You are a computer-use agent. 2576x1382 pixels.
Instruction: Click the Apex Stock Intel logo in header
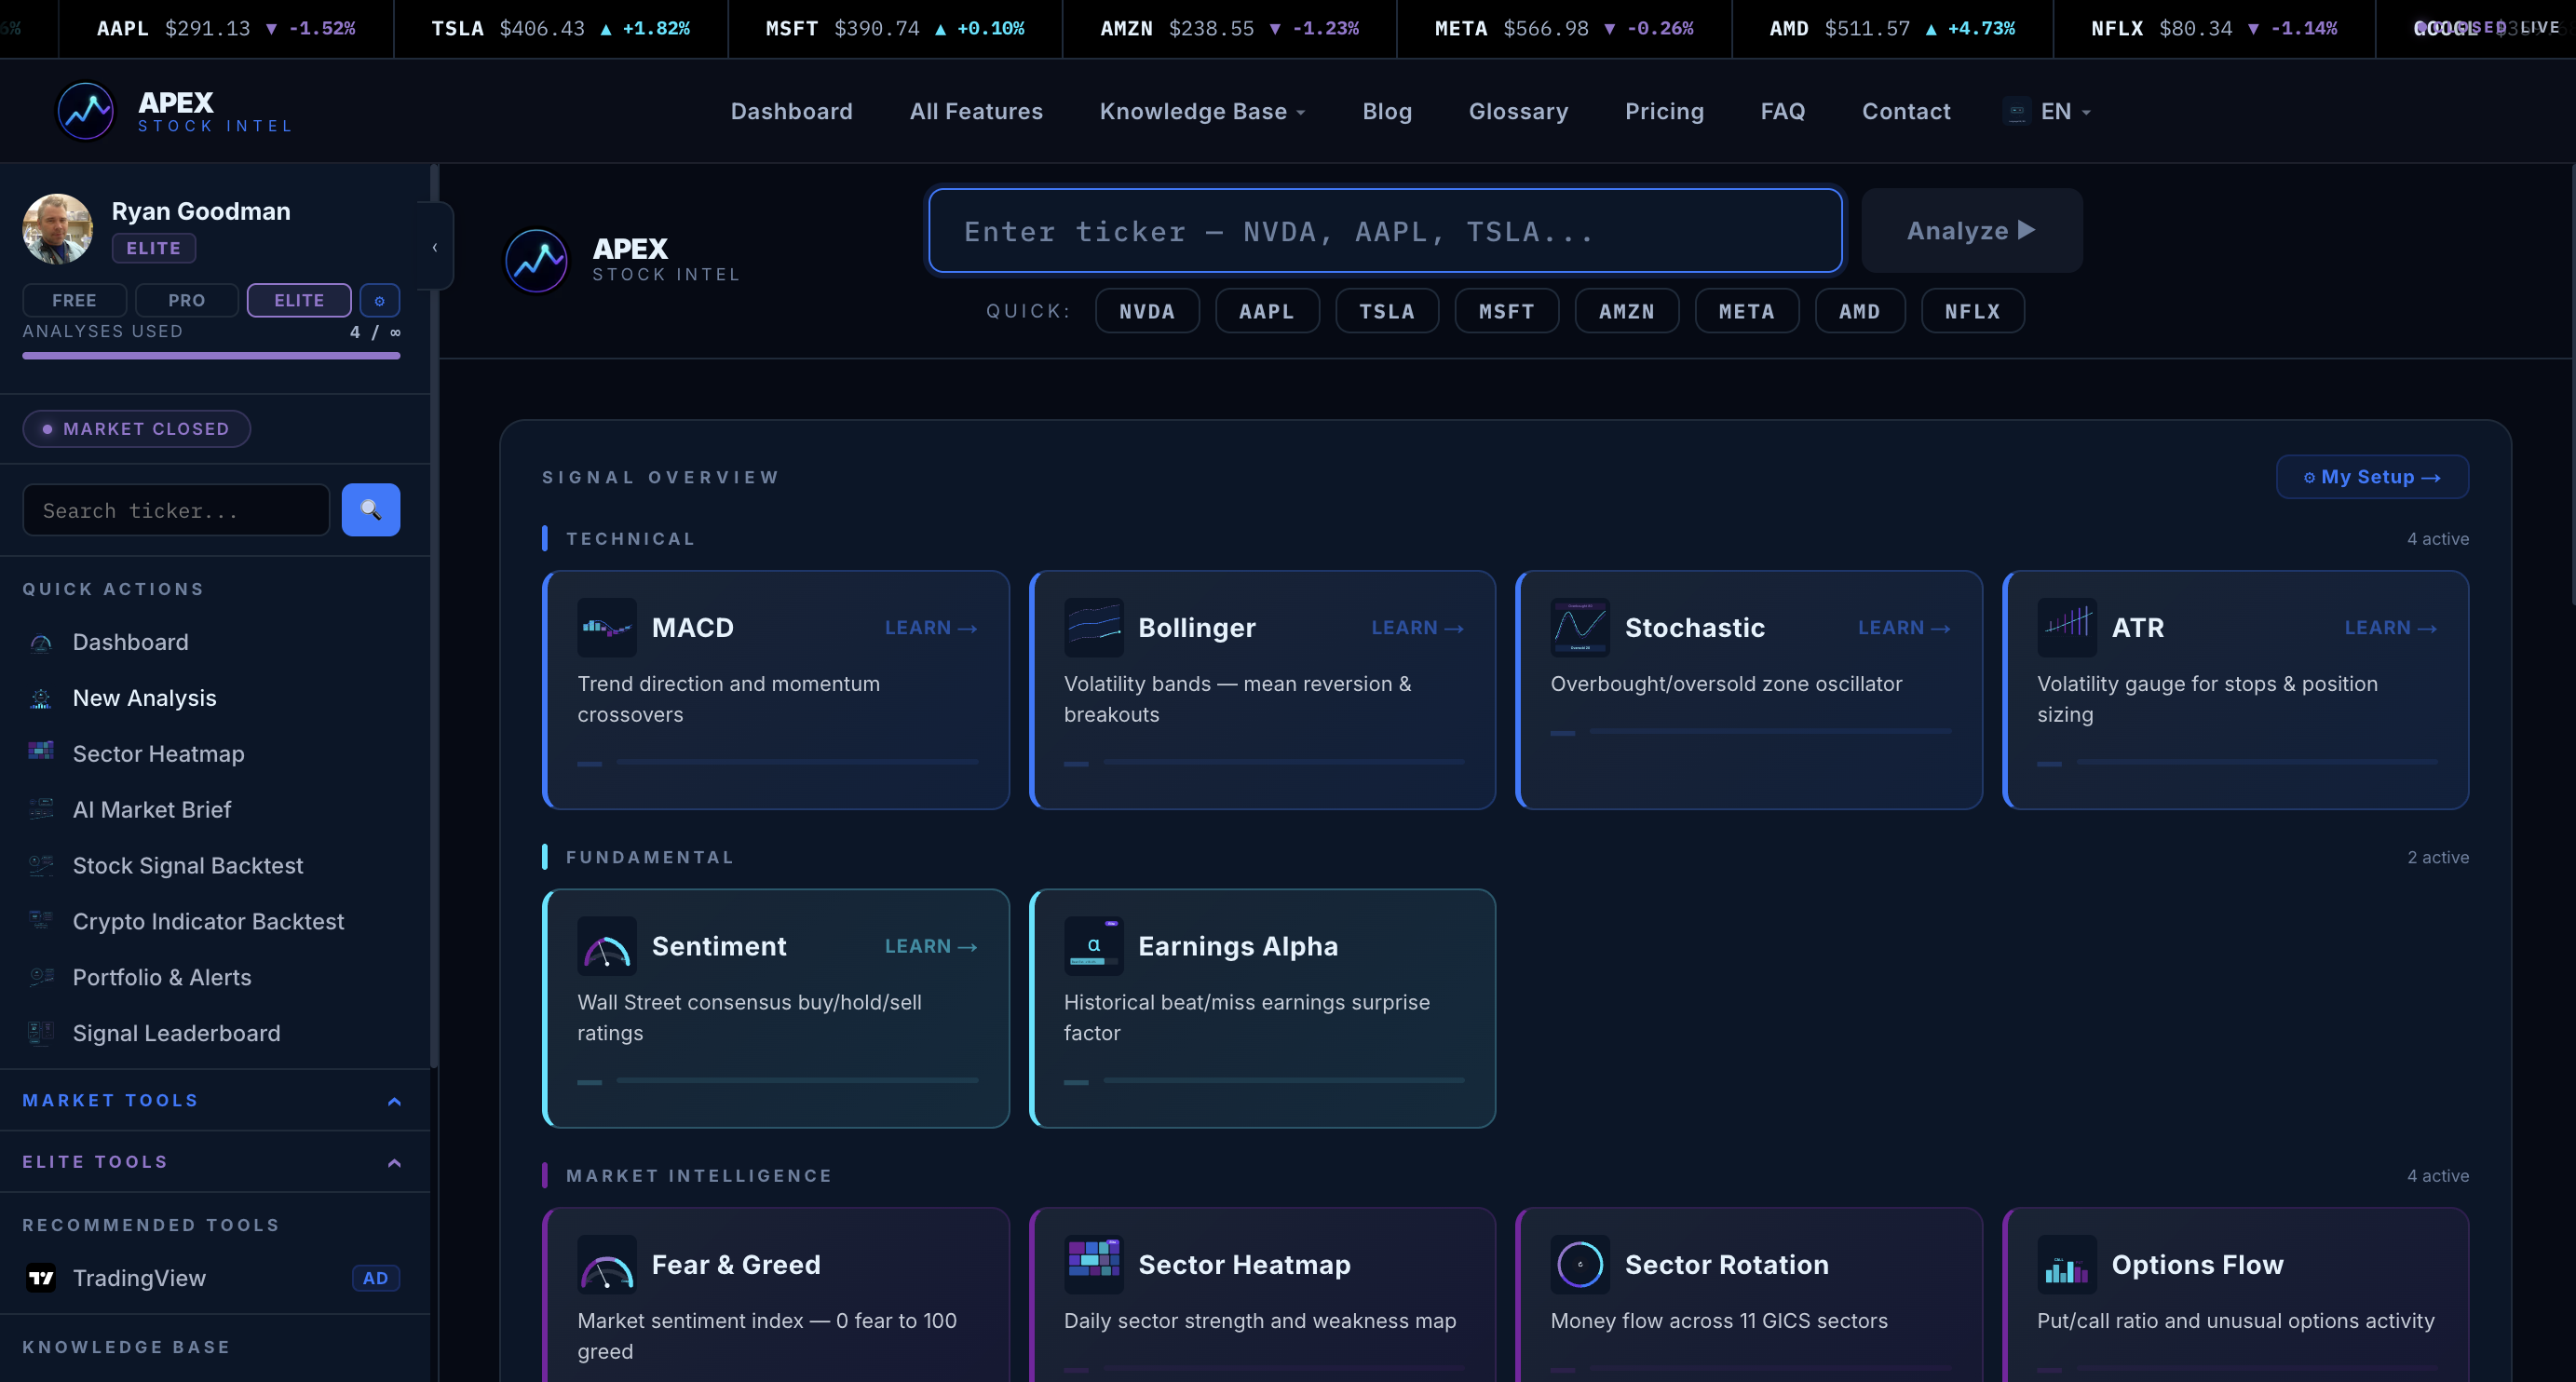[175, 111]
